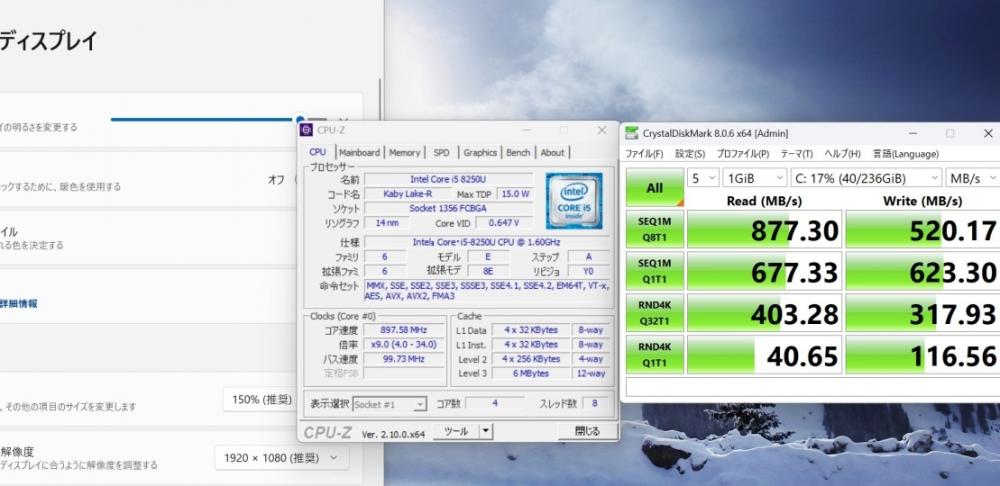Open the ファイル(F) menu in CrystalDiskMark
The image size is (1000, 486).
point(643,154)
